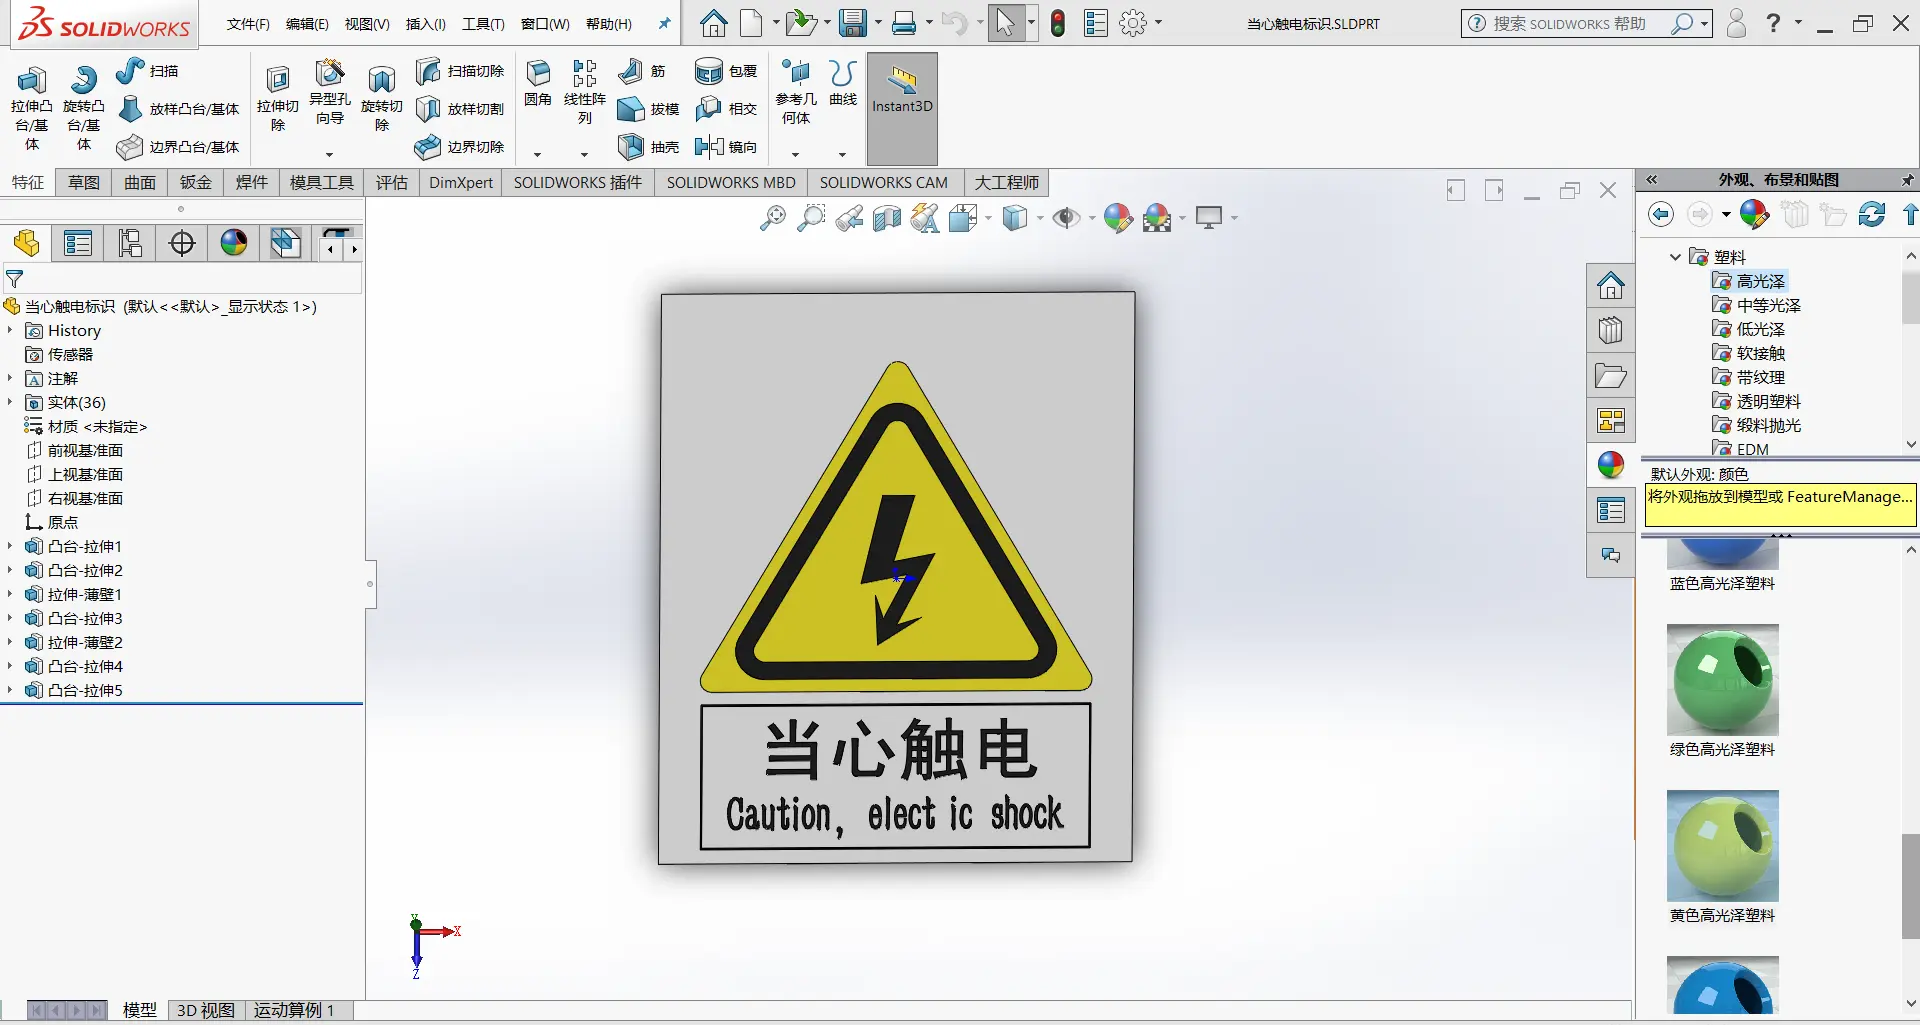1920x1025 pixels.
Task: Open the Reference Geometry (参考几何体) tool
Action: click(796, 91)
